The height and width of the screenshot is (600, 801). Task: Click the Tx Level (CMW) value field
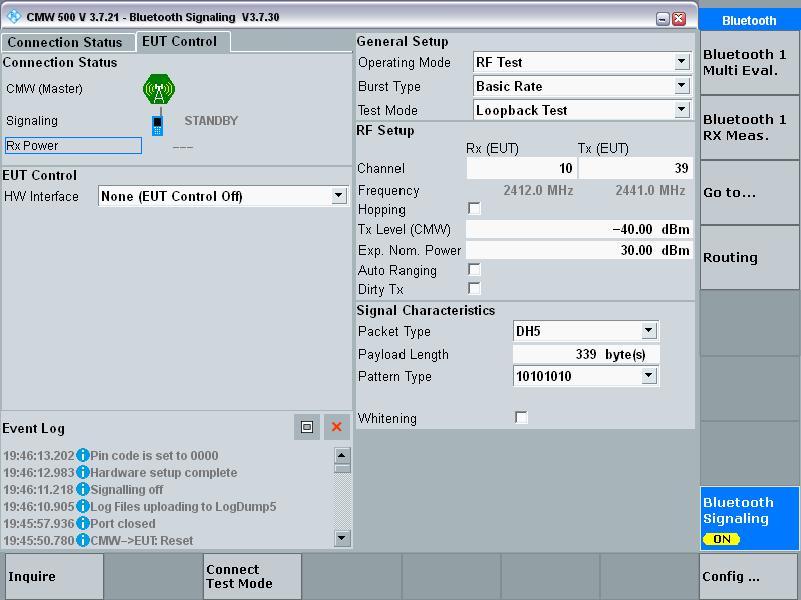tap(579, 229)
